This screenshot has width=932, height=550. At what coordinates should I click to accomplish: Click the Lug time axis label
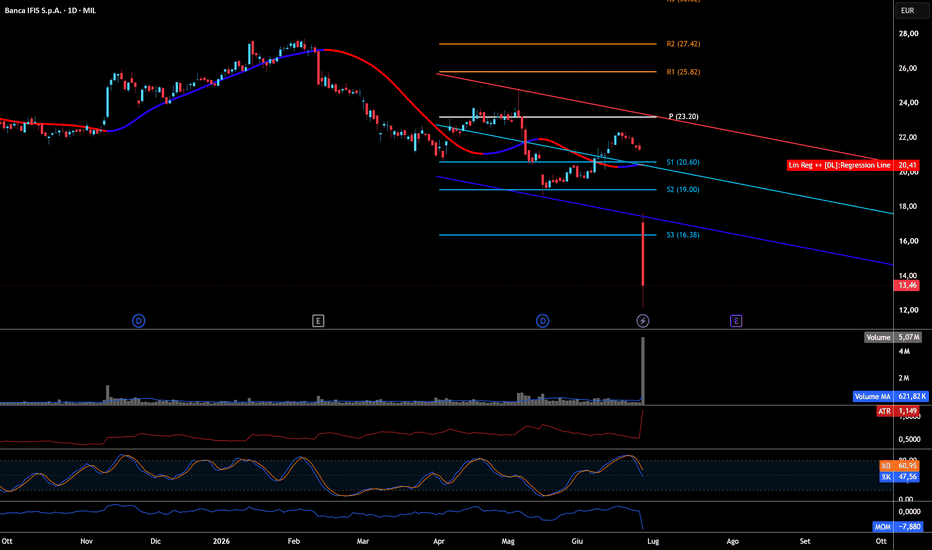[x=653, y=541]
